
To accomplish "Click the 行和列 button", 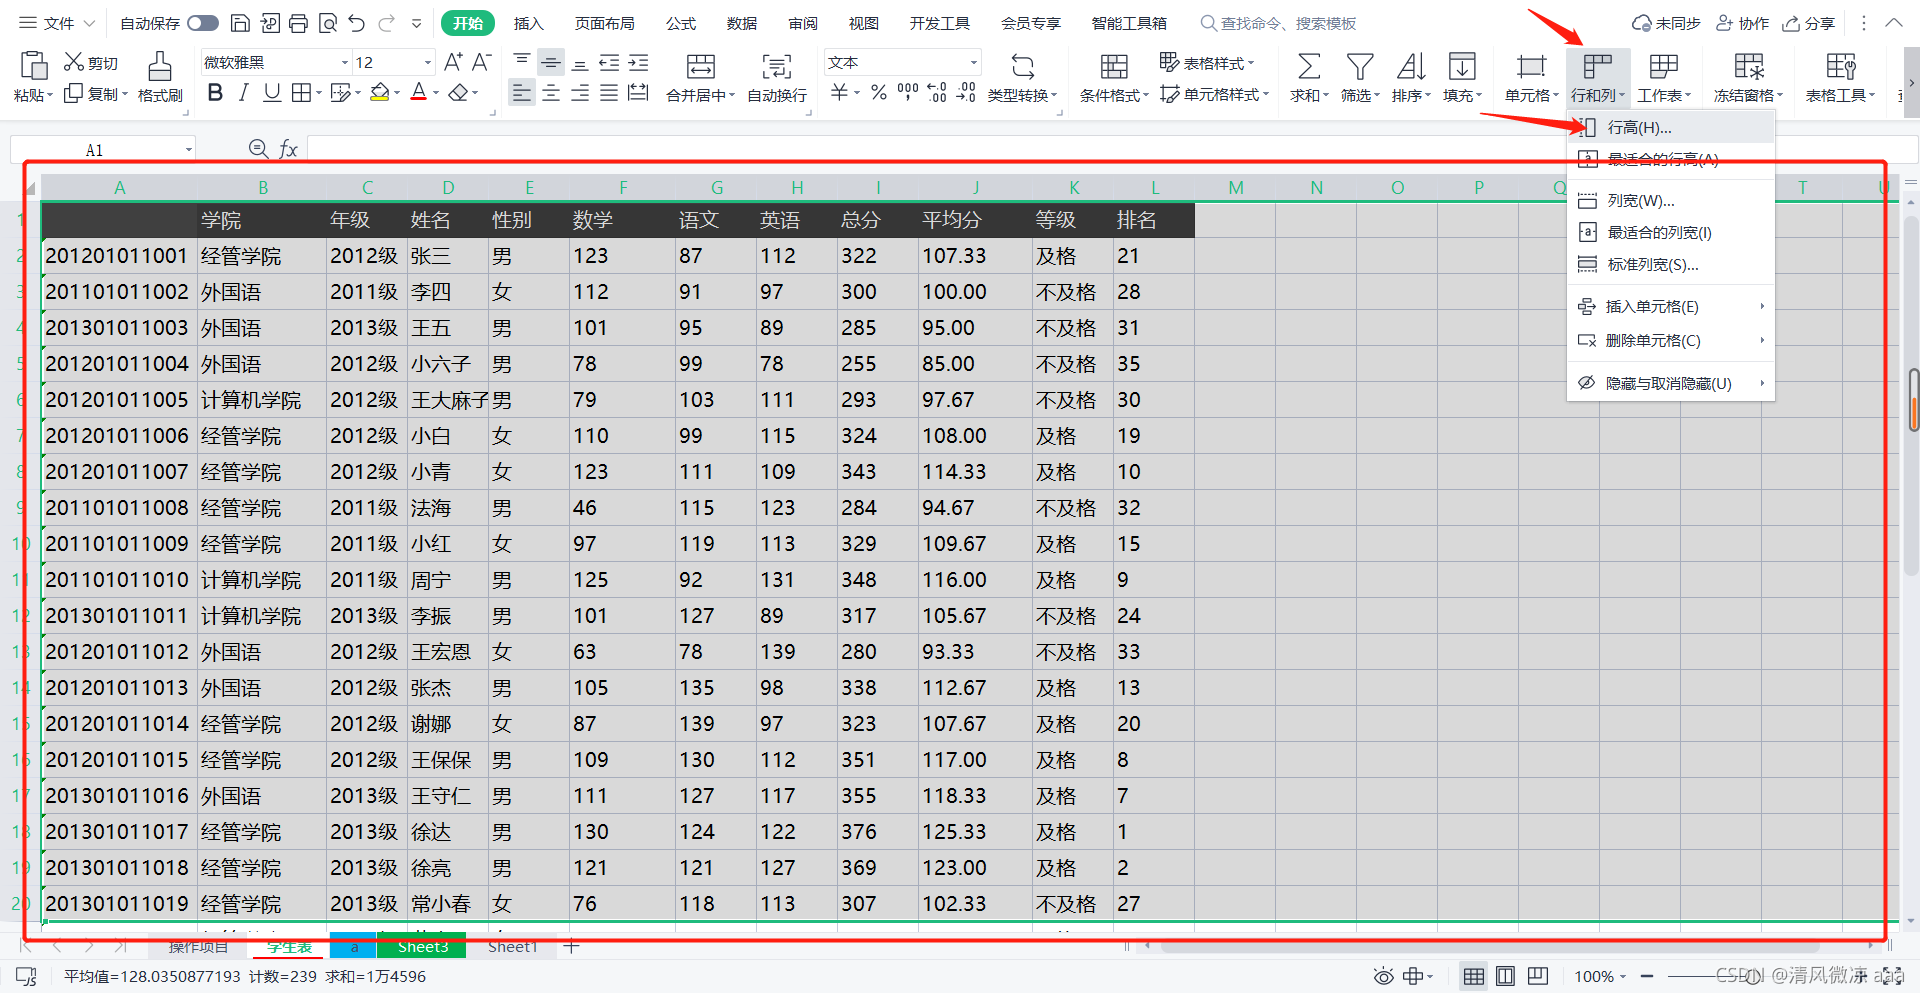I will pos(1598,78).
